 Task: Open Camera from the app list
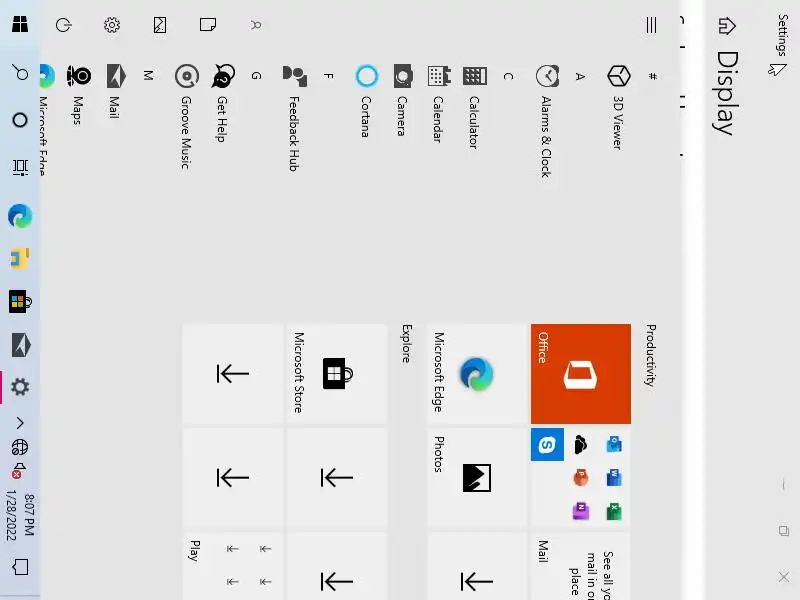pyautogui.click(x=403, y=100)
